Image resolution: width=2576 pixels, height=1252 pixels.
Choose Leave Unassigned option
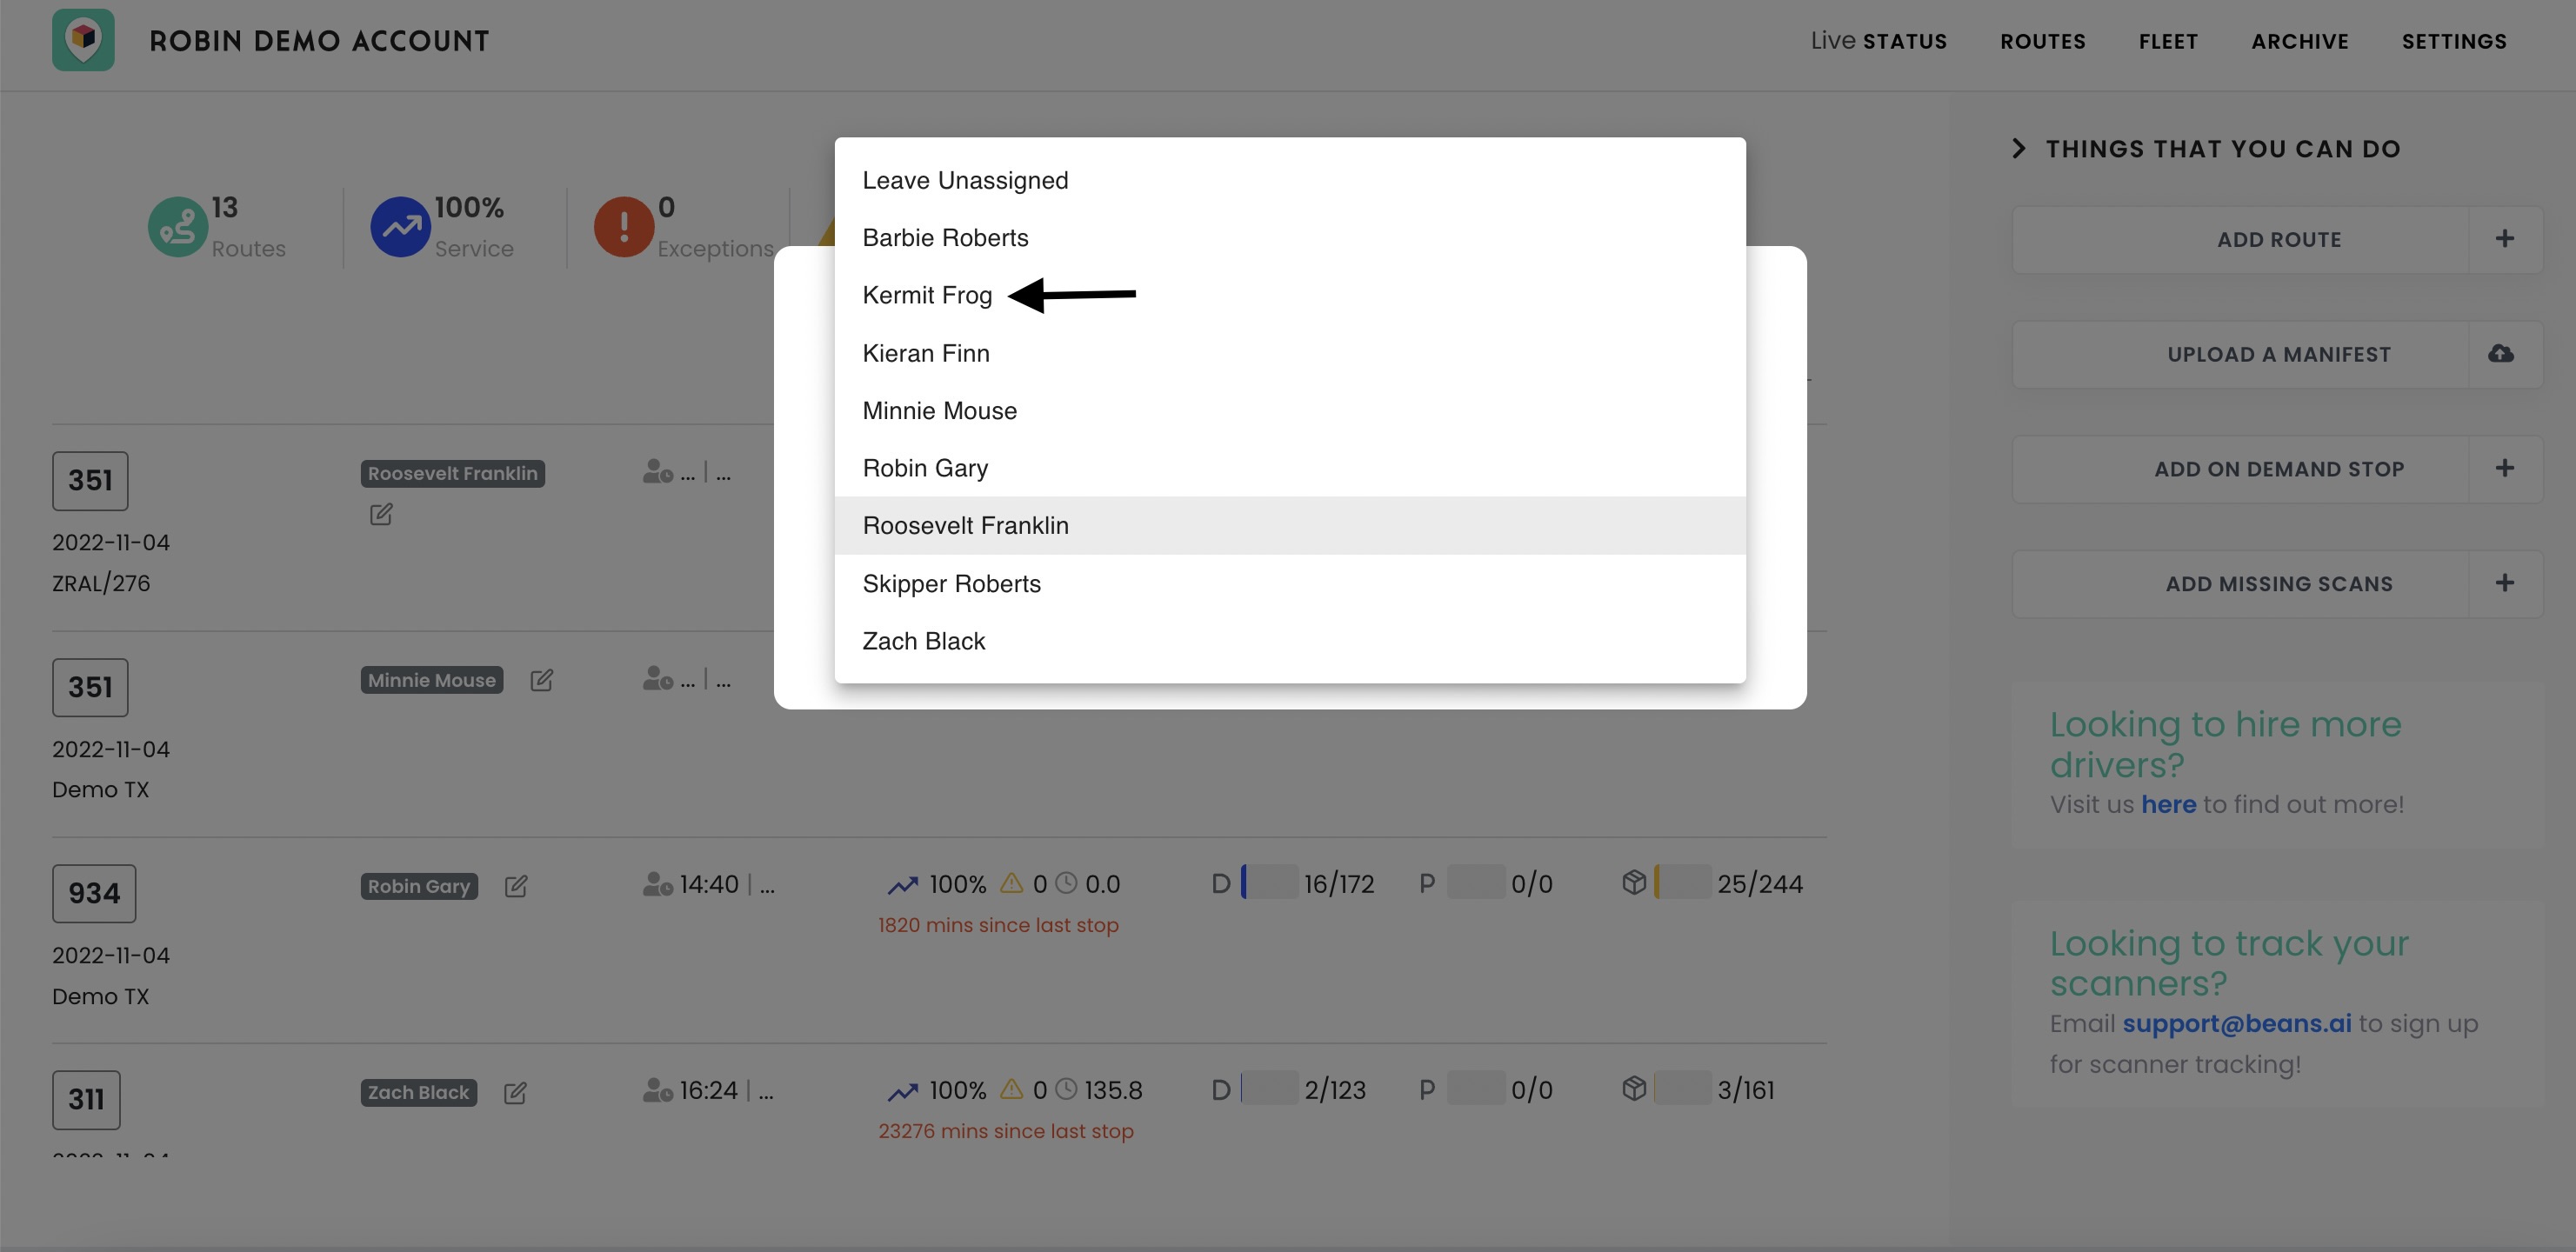click(x=965, y=181)
